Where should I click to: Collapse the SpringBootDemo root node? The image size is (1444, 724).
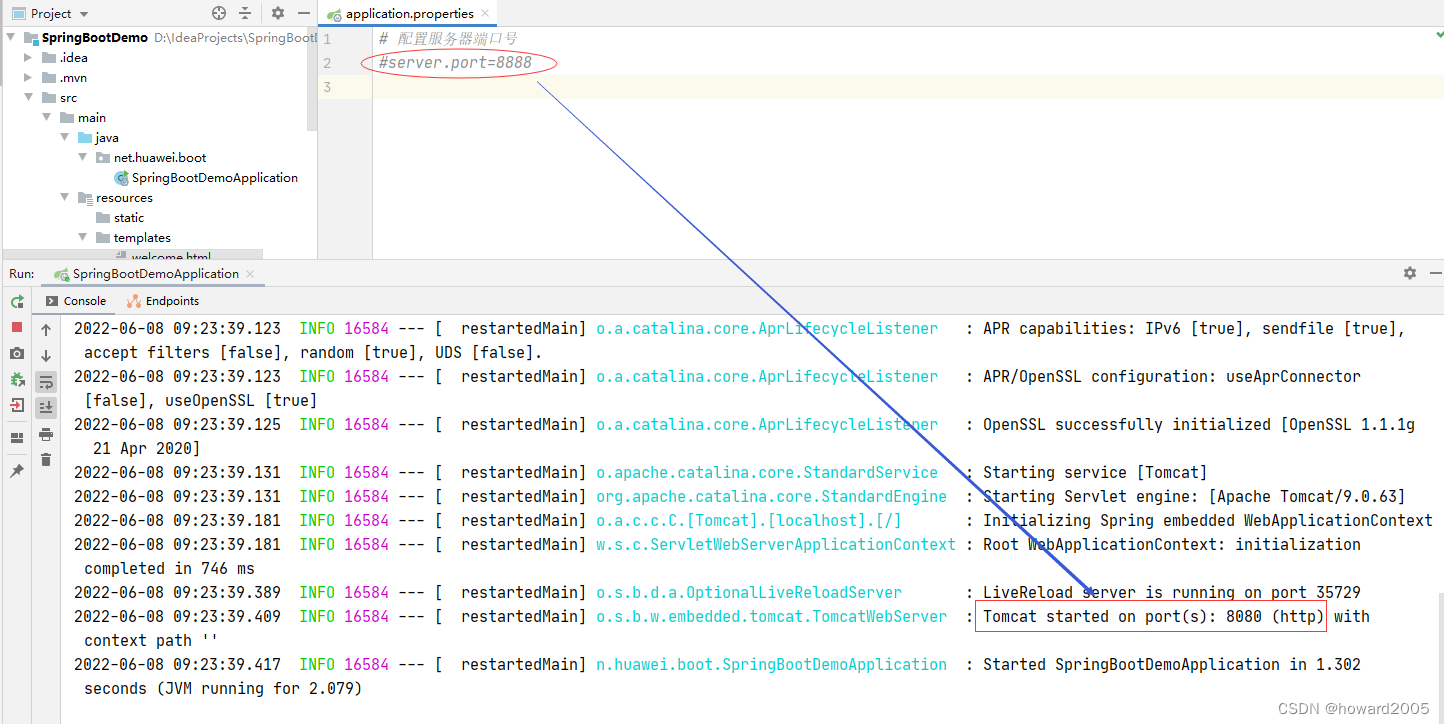11,38
